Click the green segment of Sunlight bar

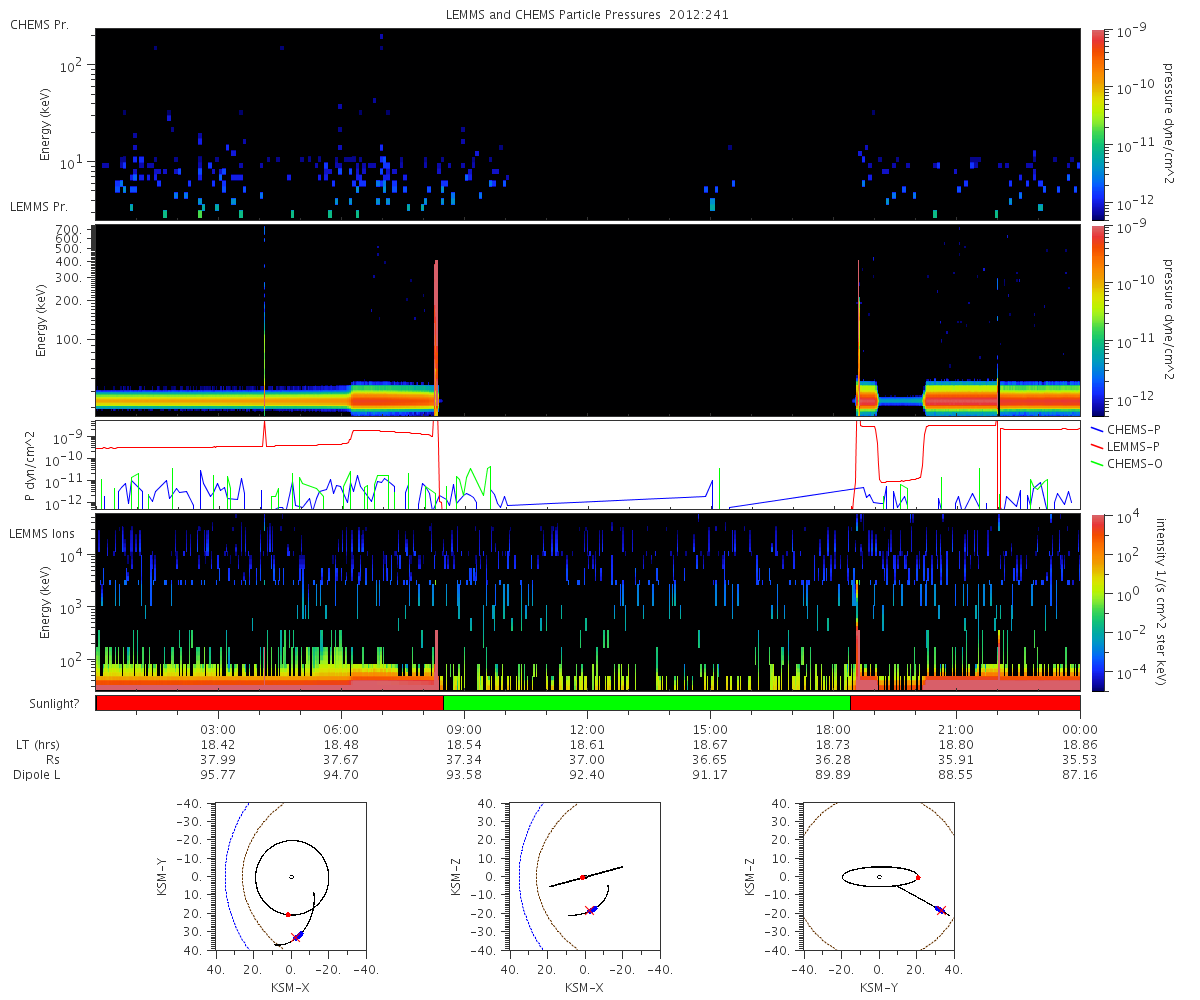(646, 703)
